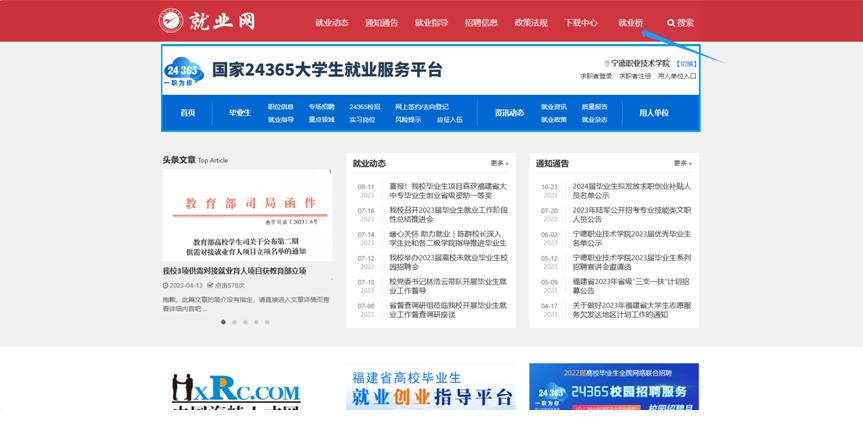Open the 用人单位入口 link

[677, 76]
